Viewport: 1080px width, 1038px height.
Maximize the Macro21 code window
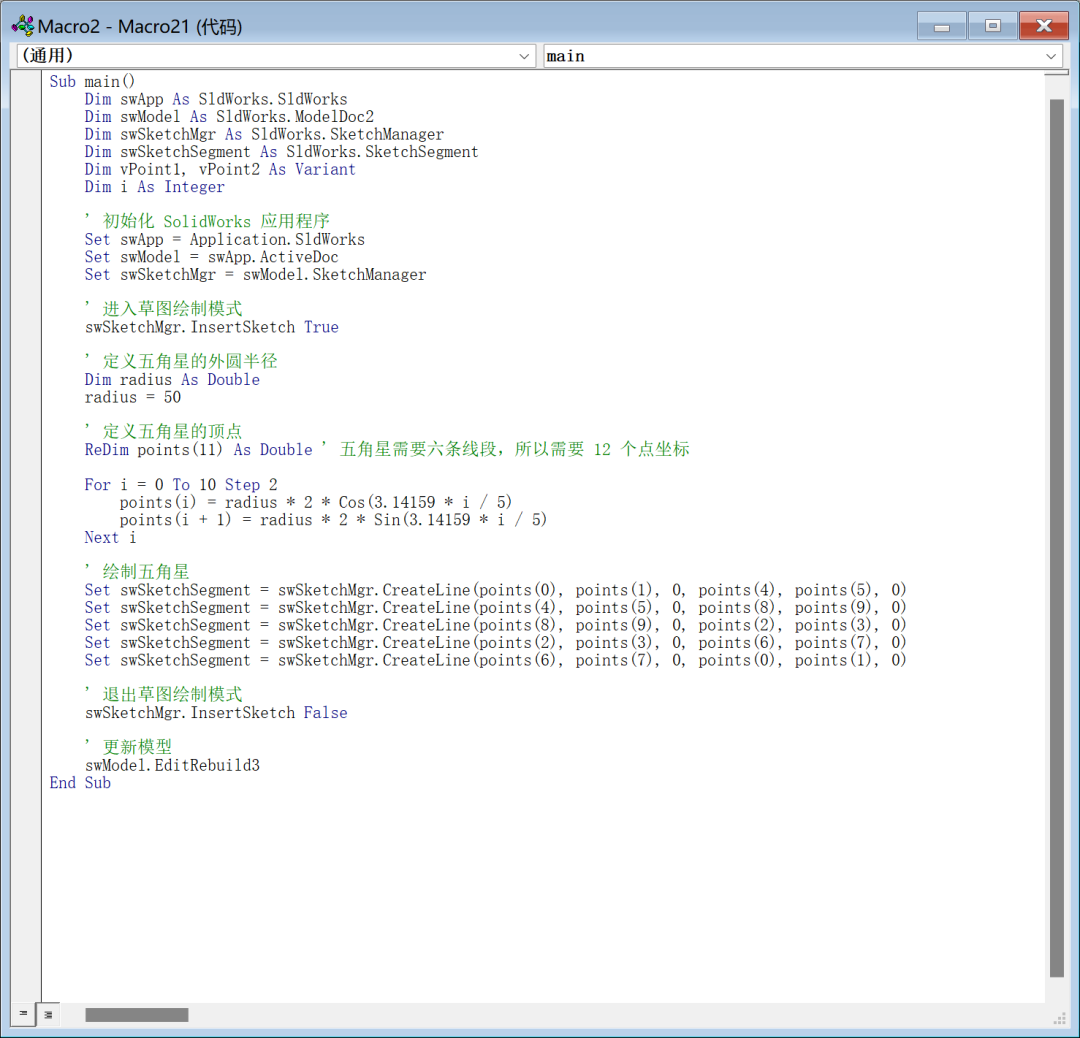tap(993, 26)
